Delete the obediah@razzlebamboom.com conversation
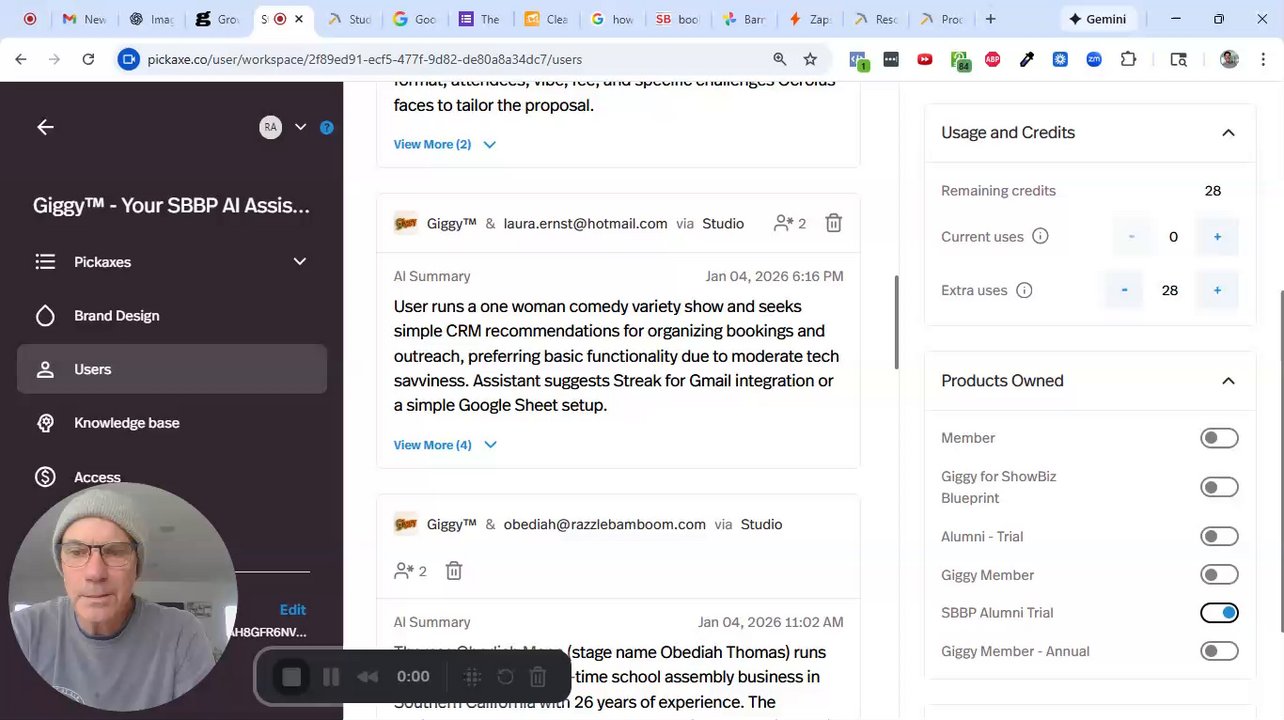This screenshot has height=720, width=1284. (x=453, y=571)
